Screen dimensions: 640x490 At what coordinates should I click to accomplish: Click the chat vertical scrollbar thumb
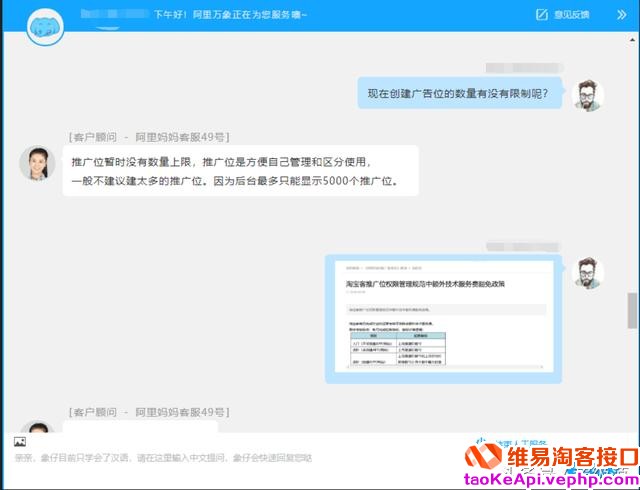point(631,310)
